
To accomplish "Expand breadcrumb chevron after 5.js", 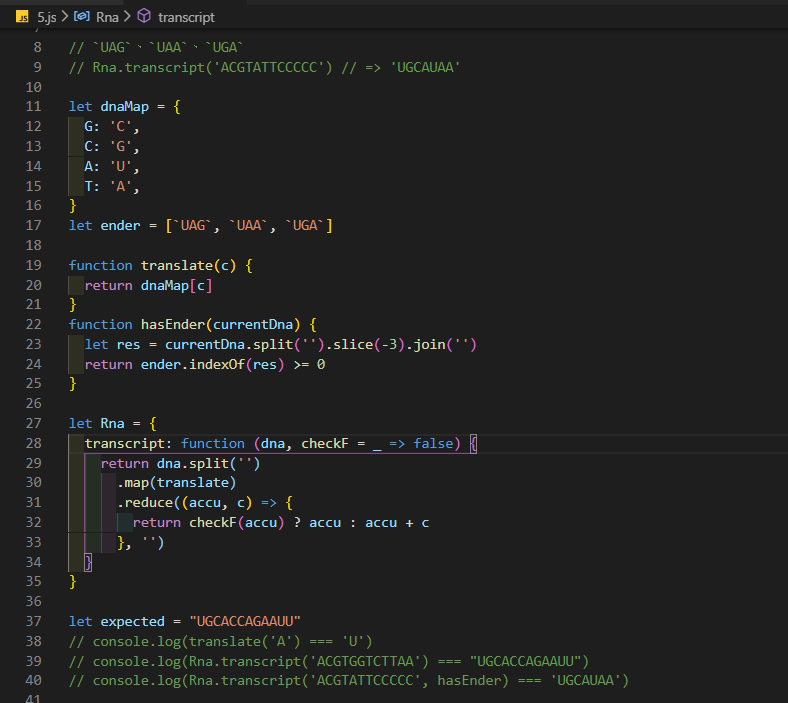I will (x=65, y=17).
